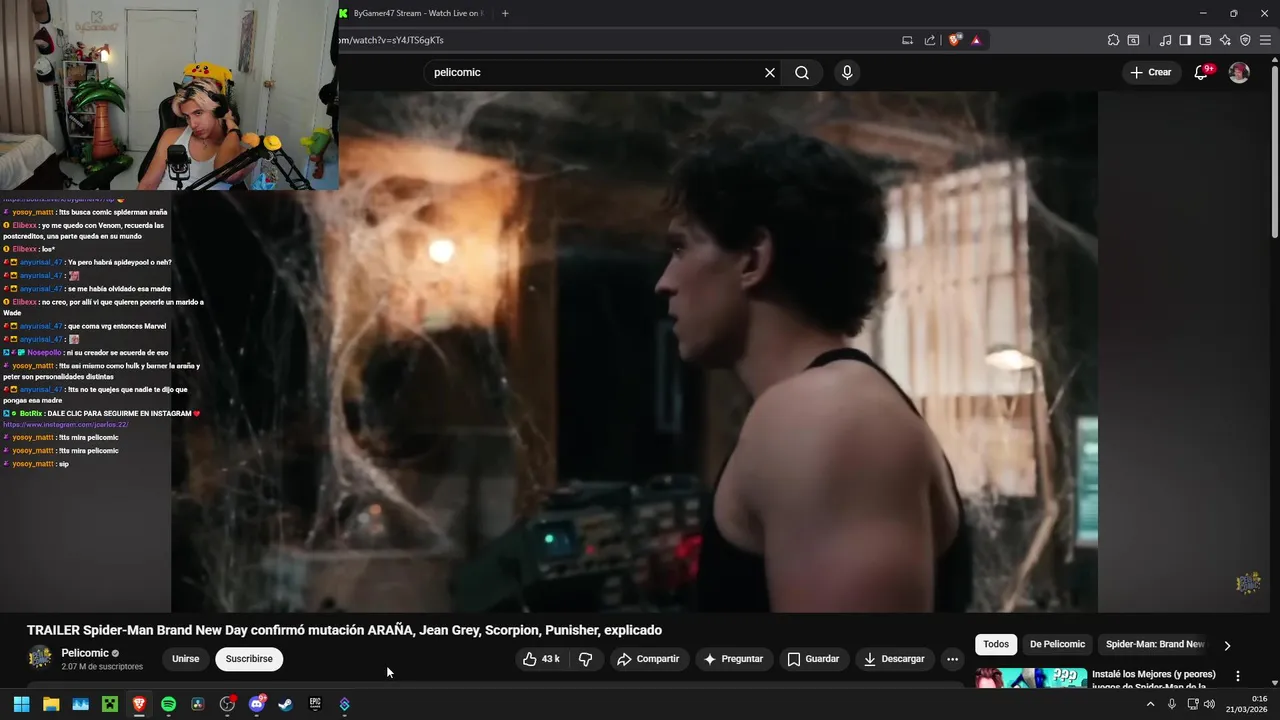Click the Unirse join button

(x=186, y=659)
